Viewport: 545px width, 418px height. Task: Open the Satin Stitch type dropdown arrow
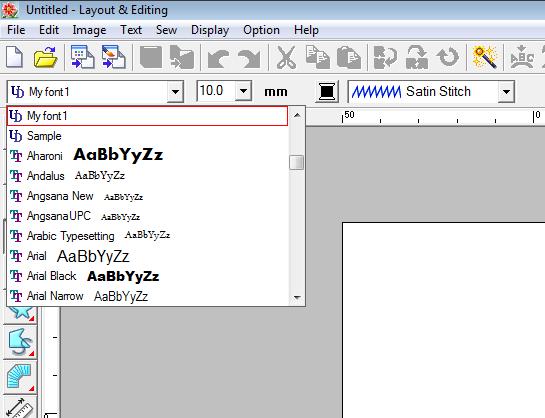[x=506, y=92]
